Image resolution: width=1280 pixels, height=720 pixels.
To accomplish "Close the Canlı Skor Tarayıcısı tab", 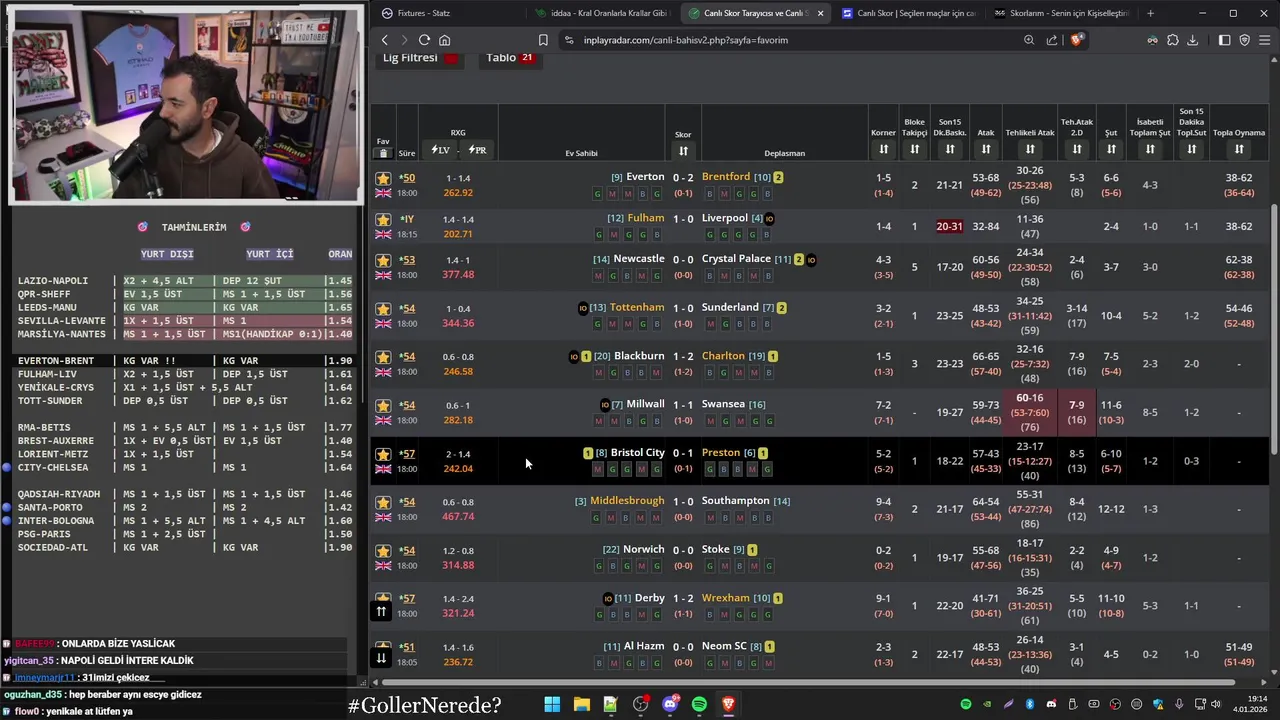I will [821, 13].
